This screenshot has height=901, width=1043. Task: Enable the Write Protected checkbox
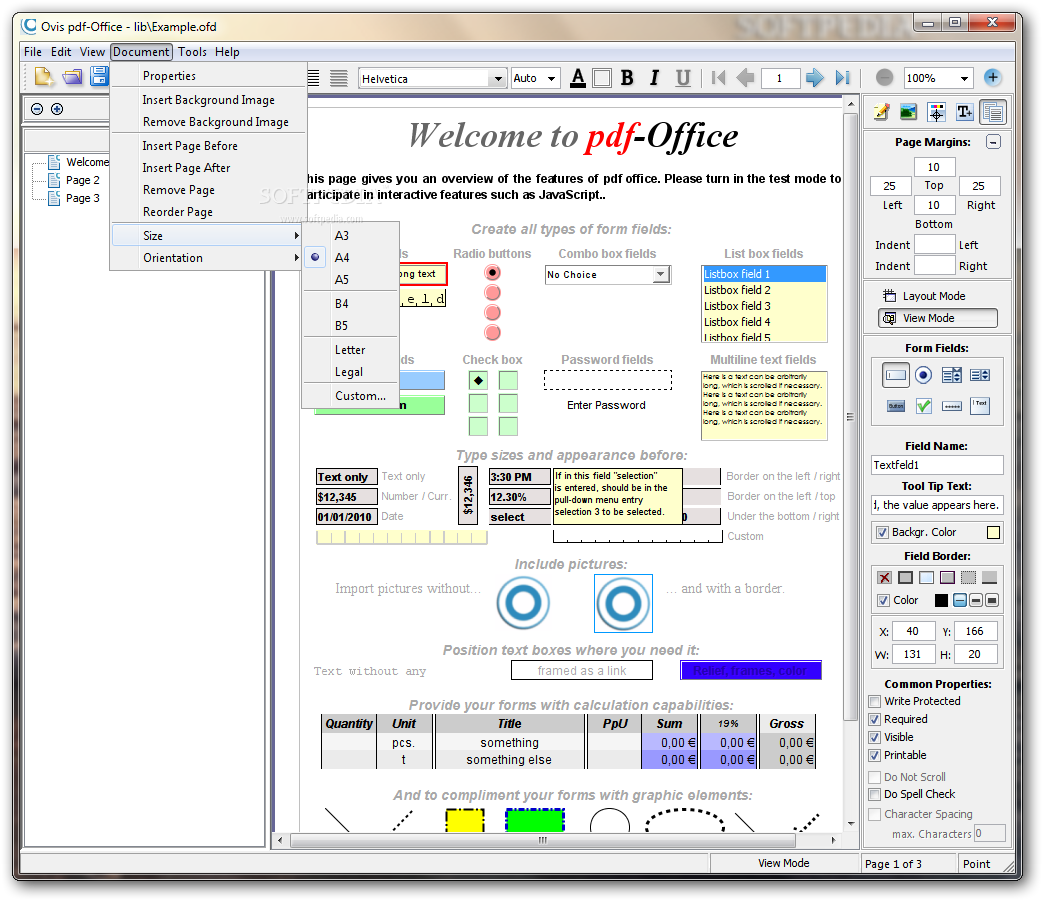pyautogui.click(x=875, y=701)
